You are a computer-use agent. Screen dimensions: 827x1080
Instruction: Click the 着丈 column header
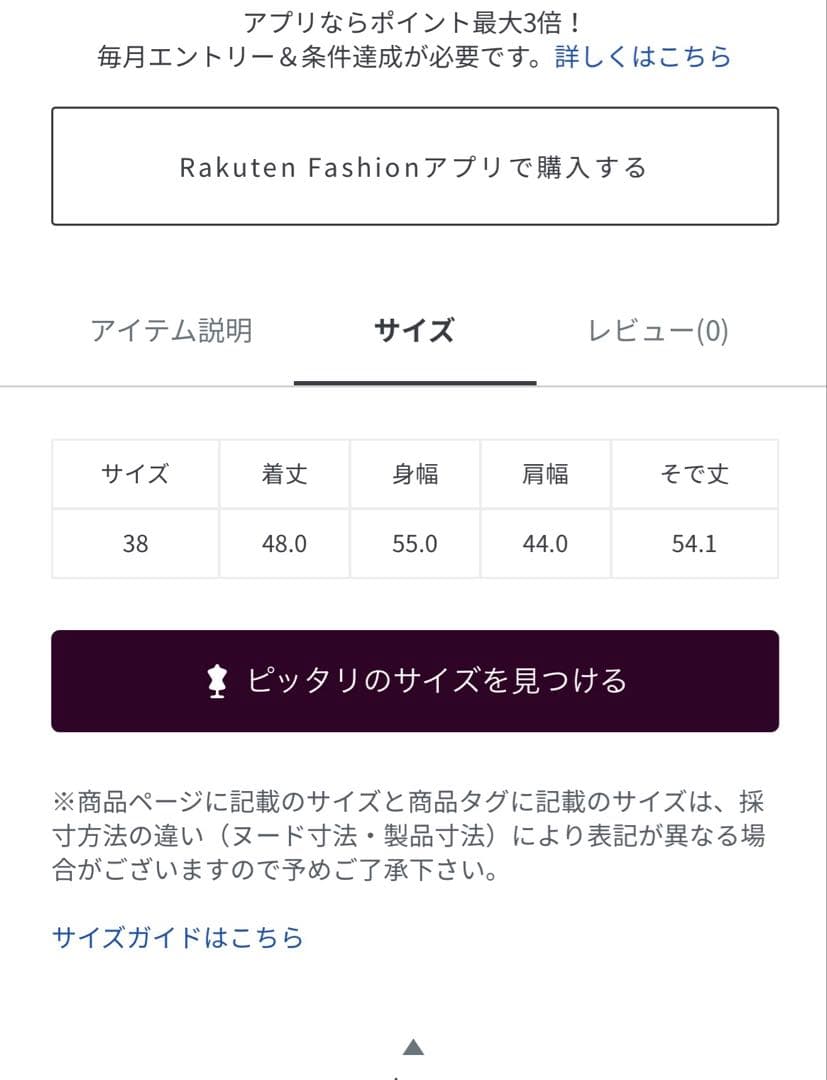pos(283,475)
